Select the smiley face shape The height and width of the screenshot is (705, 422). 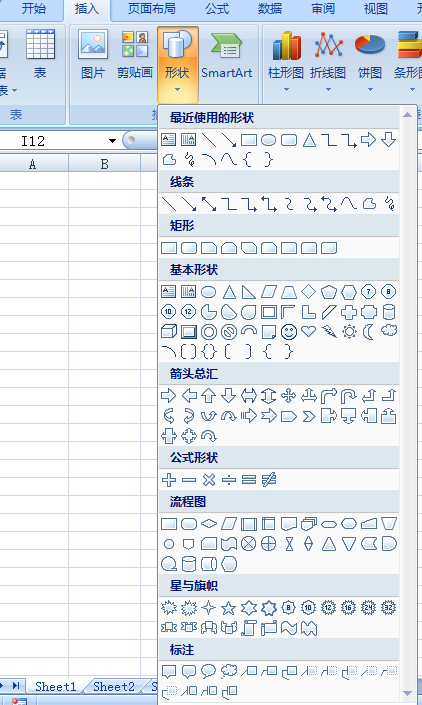coord(289,332)
